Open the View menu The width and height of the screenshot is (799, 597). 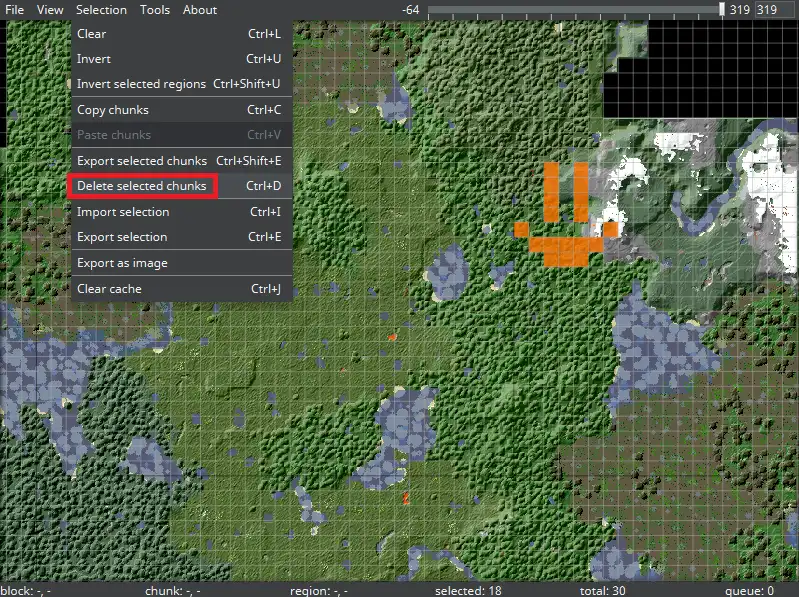[x=50, y=10]
